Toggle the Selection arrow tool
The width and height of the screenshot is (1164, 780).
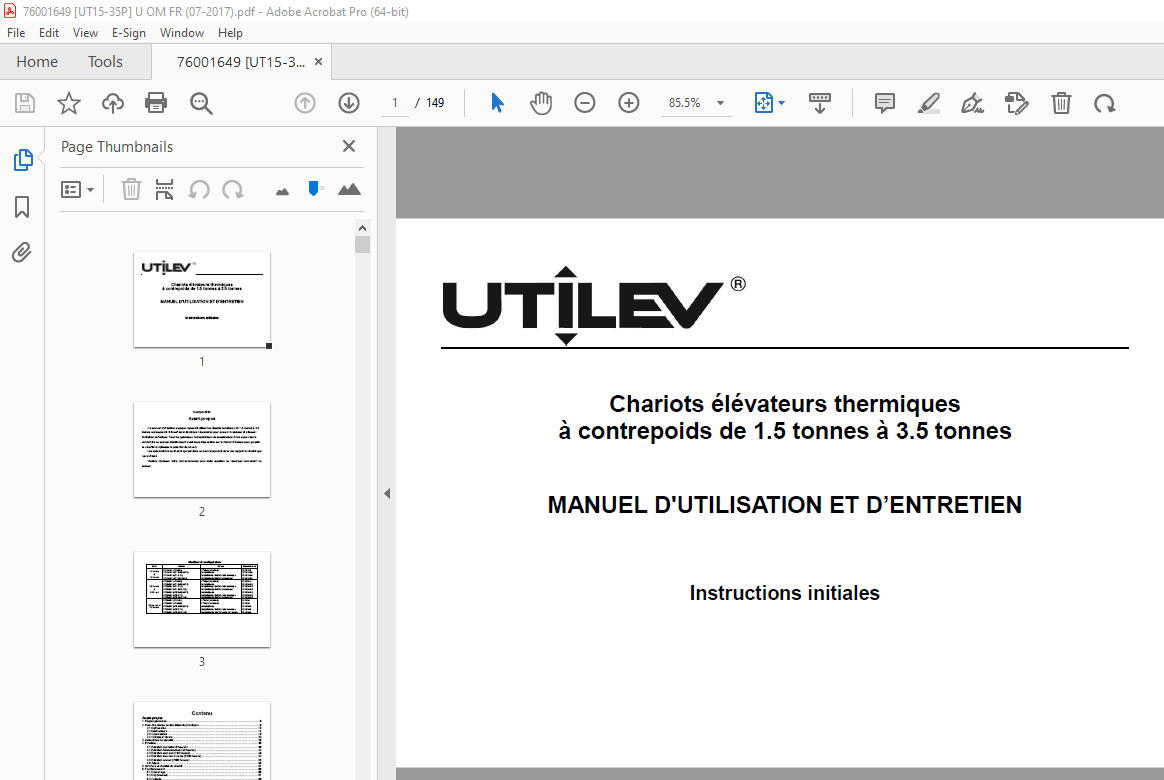496,102
